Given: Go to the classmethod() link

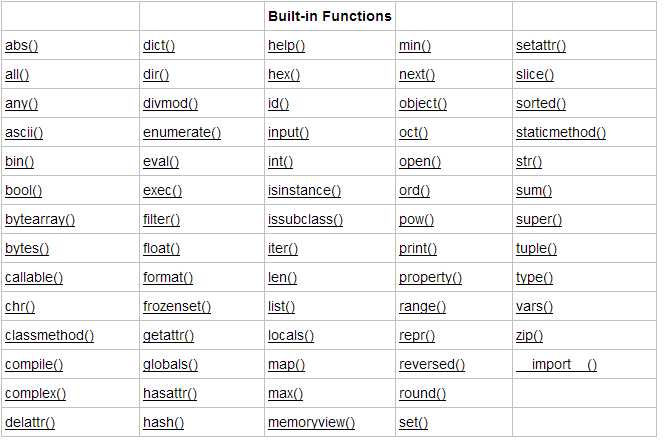Looking at the screenshot, I should [49, 335].
